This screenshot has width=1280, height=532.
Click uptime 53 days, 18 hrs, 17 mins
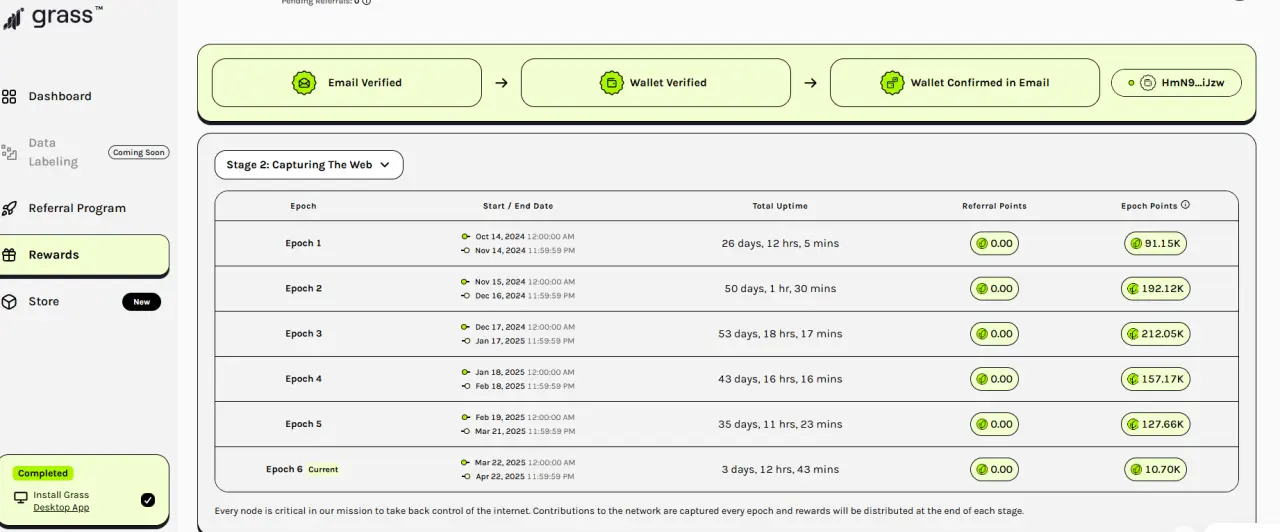pyautogui.click(x=780, y=334)
